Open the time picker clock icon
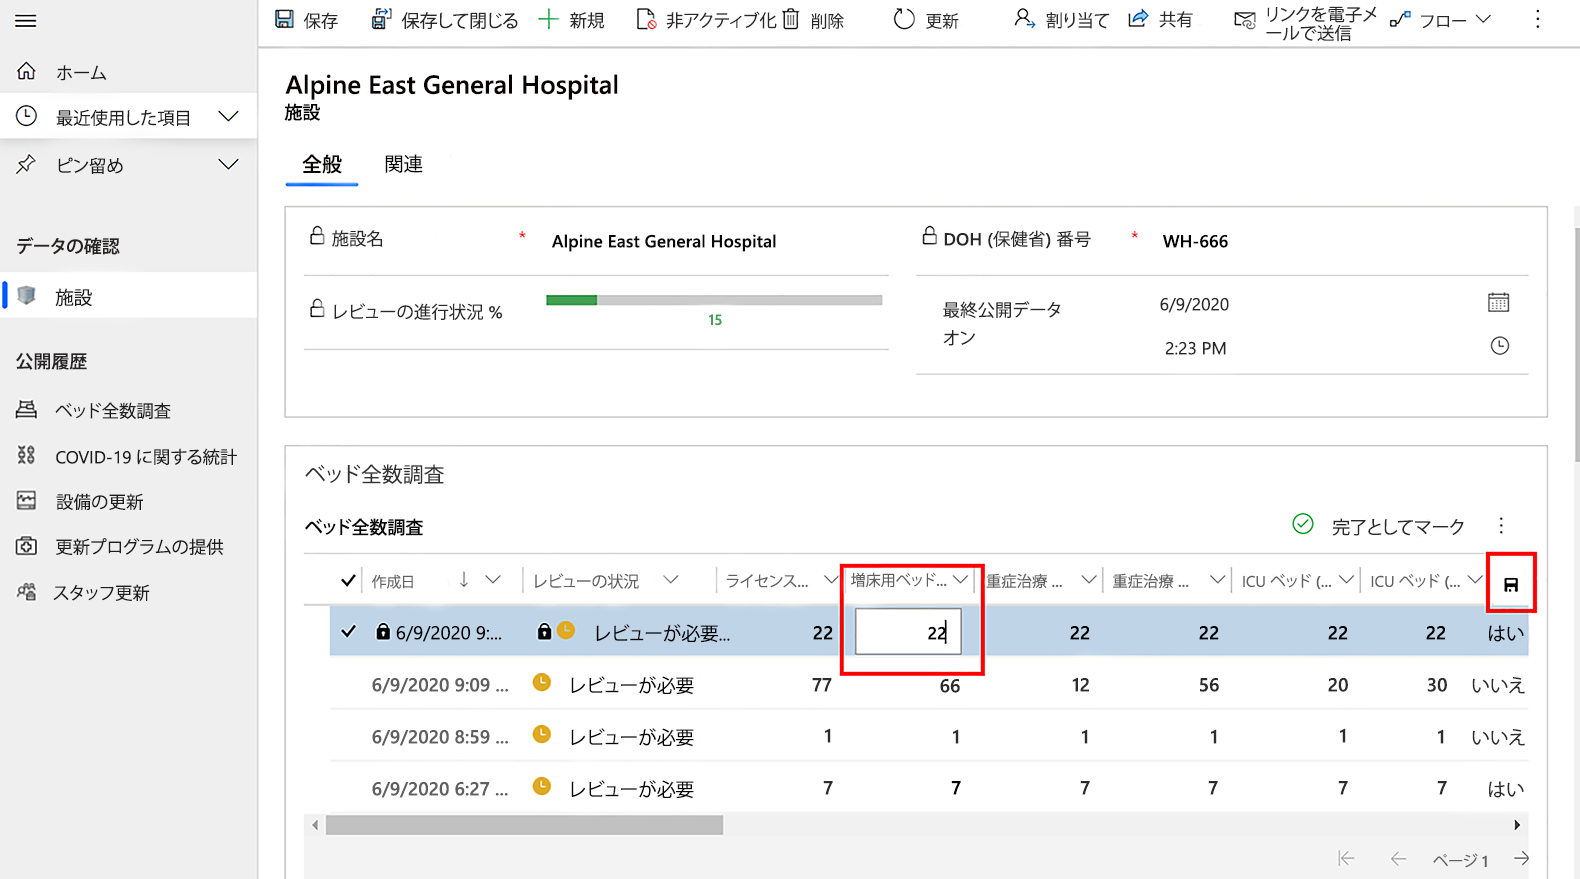Screen dimensions: 1580x879 pyautogui.click(x=1499, y=346)
